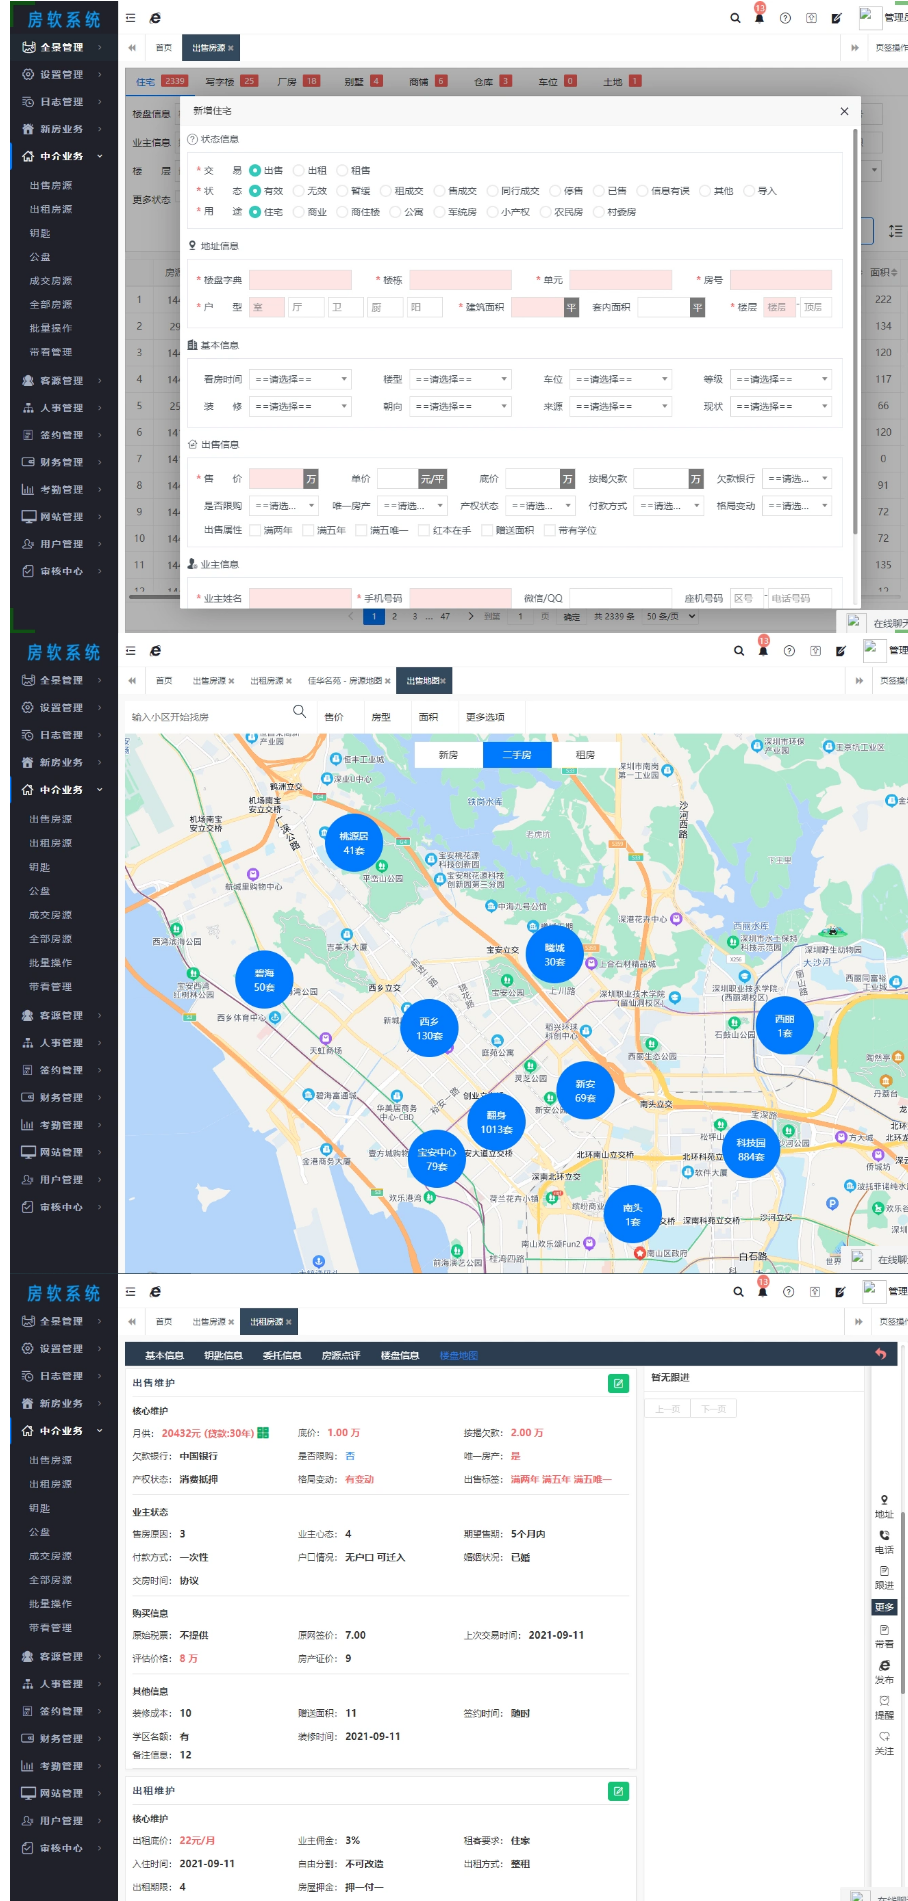Click the pencil note icon on map screen header
This screenshot has width=908, height=1901.
coord(840,650)
